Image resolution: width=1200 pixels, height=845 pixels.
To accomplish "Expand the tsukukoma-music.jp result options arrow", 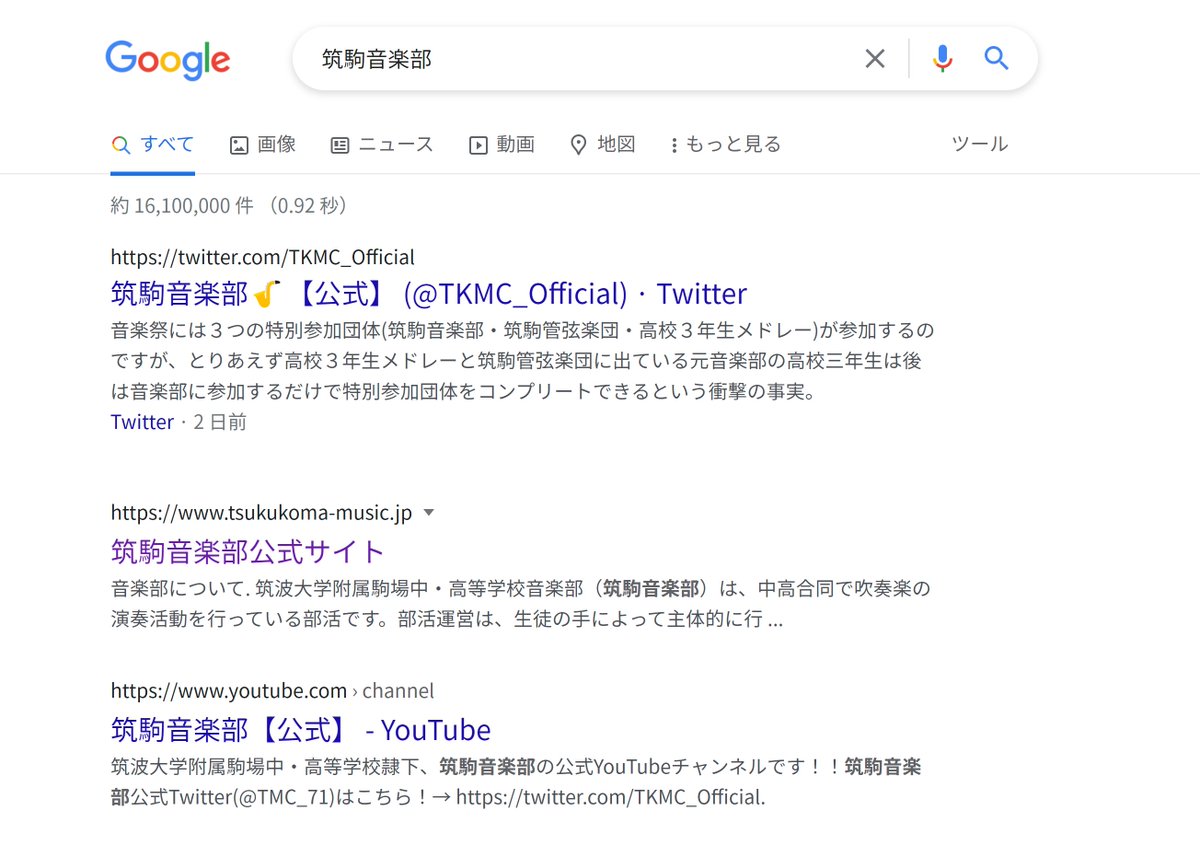I will (x=429, y=512).
